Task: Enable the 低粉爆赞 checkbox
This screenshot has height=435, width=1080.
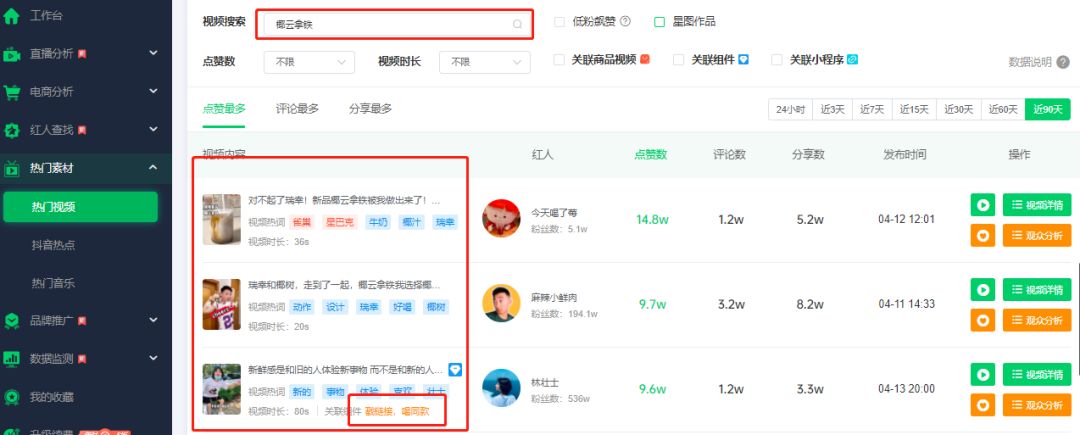Action: 559,22
